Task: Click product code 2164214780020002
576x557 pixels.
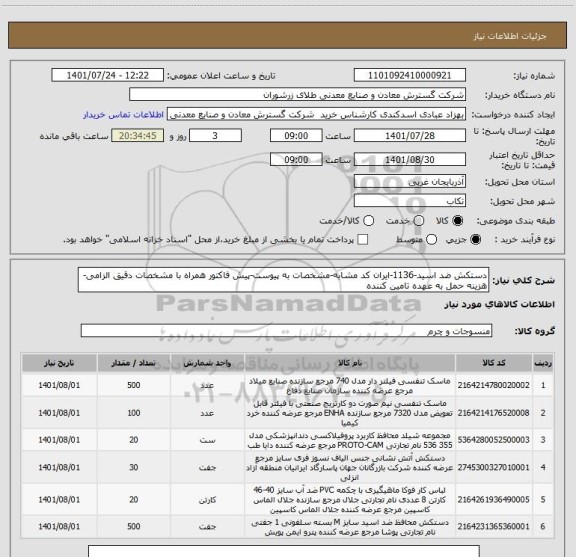Action: click(x=494, y=385)
